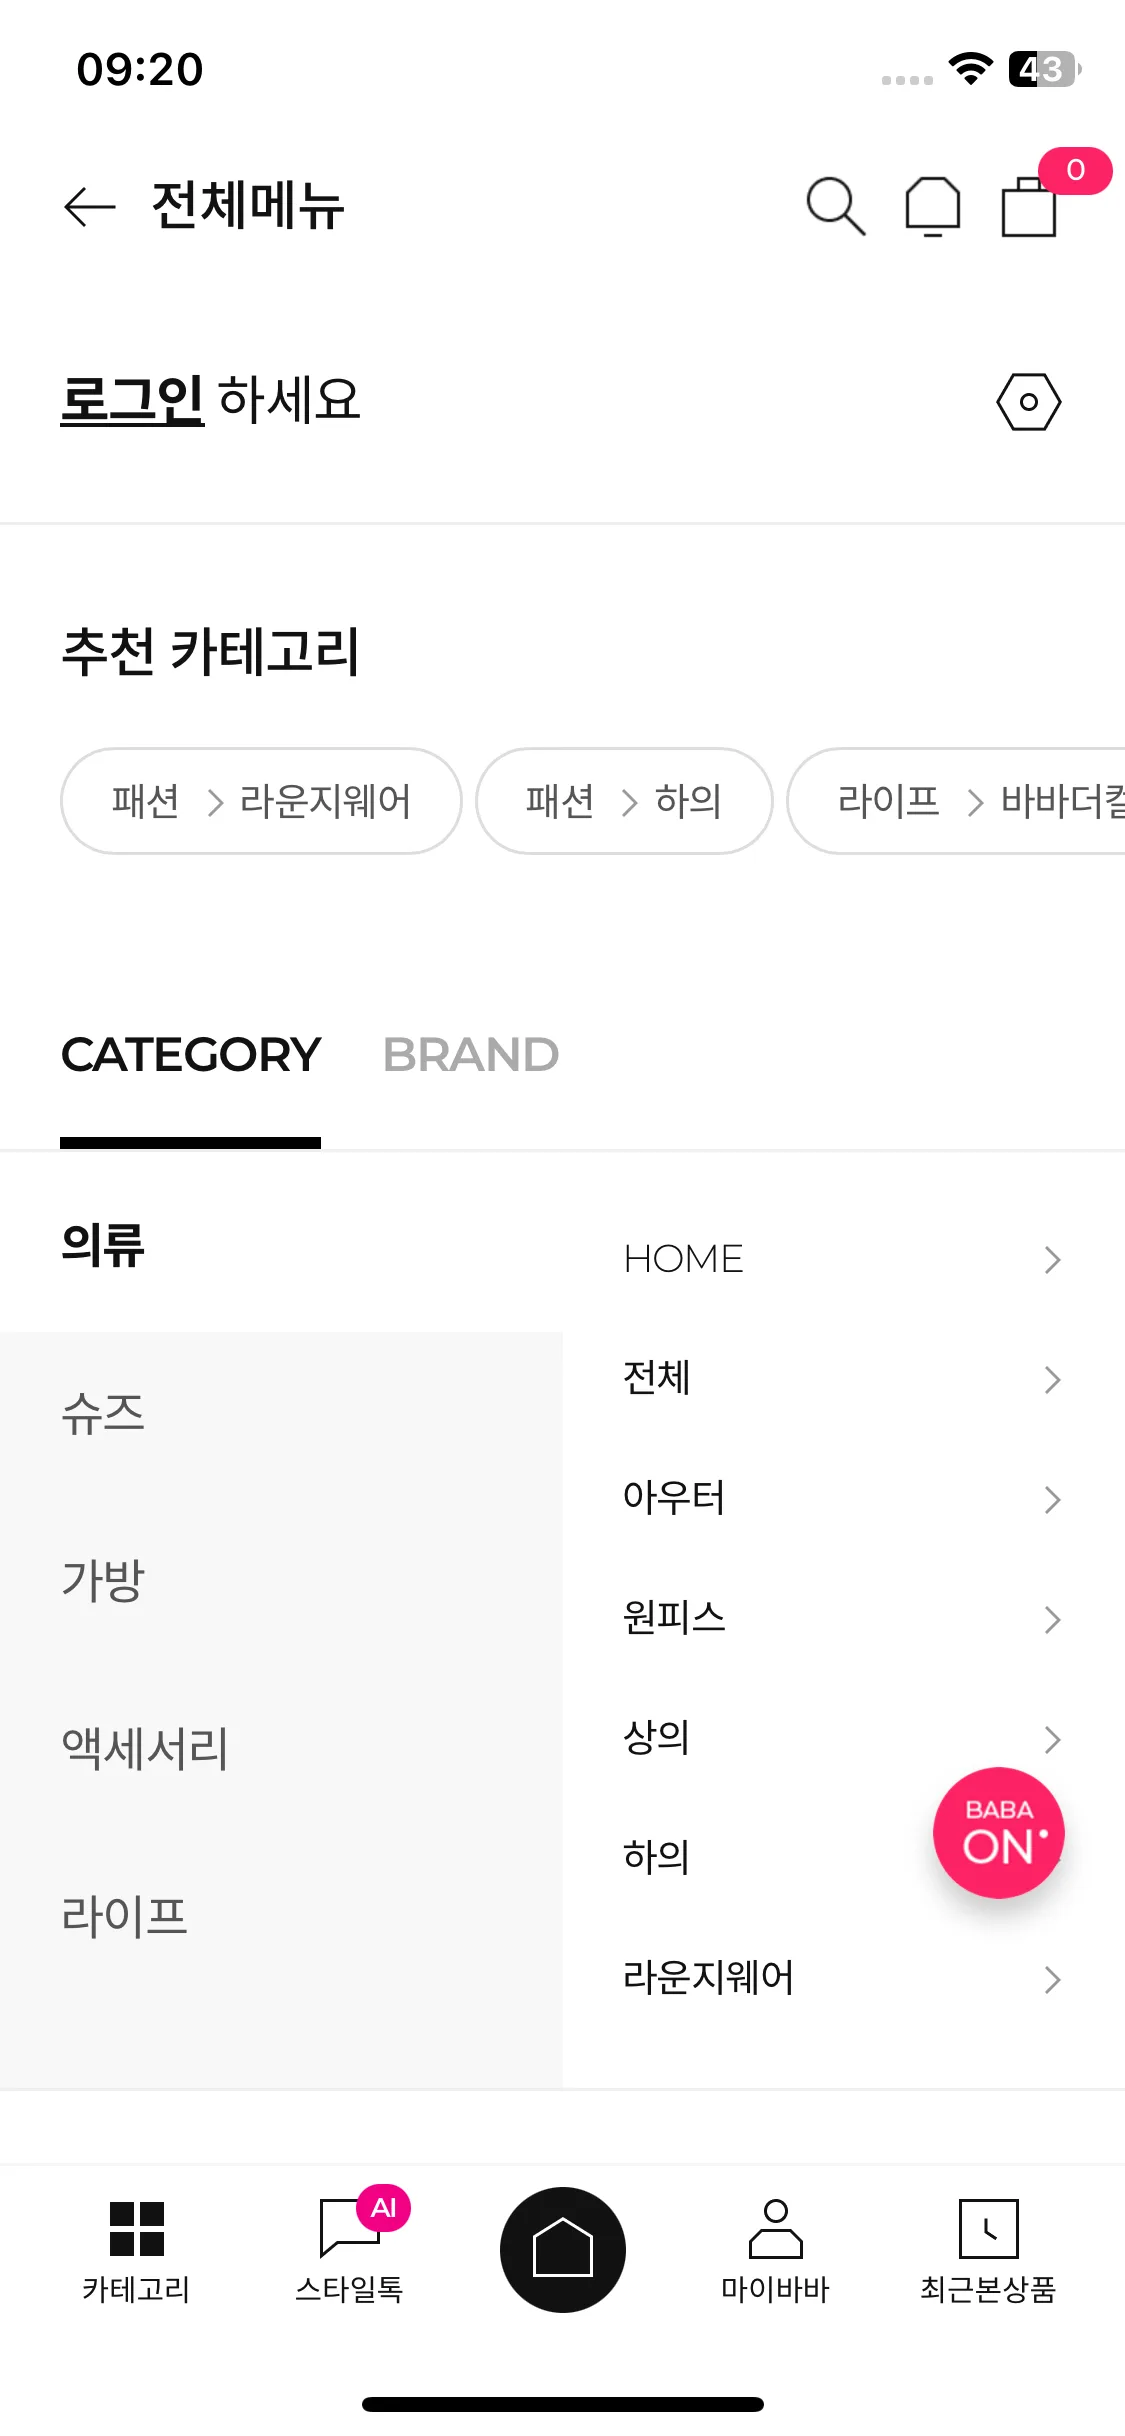The image size is (1125, 2436).
Task: Tap the 로그인 link
Action: [x=132, y=400]
